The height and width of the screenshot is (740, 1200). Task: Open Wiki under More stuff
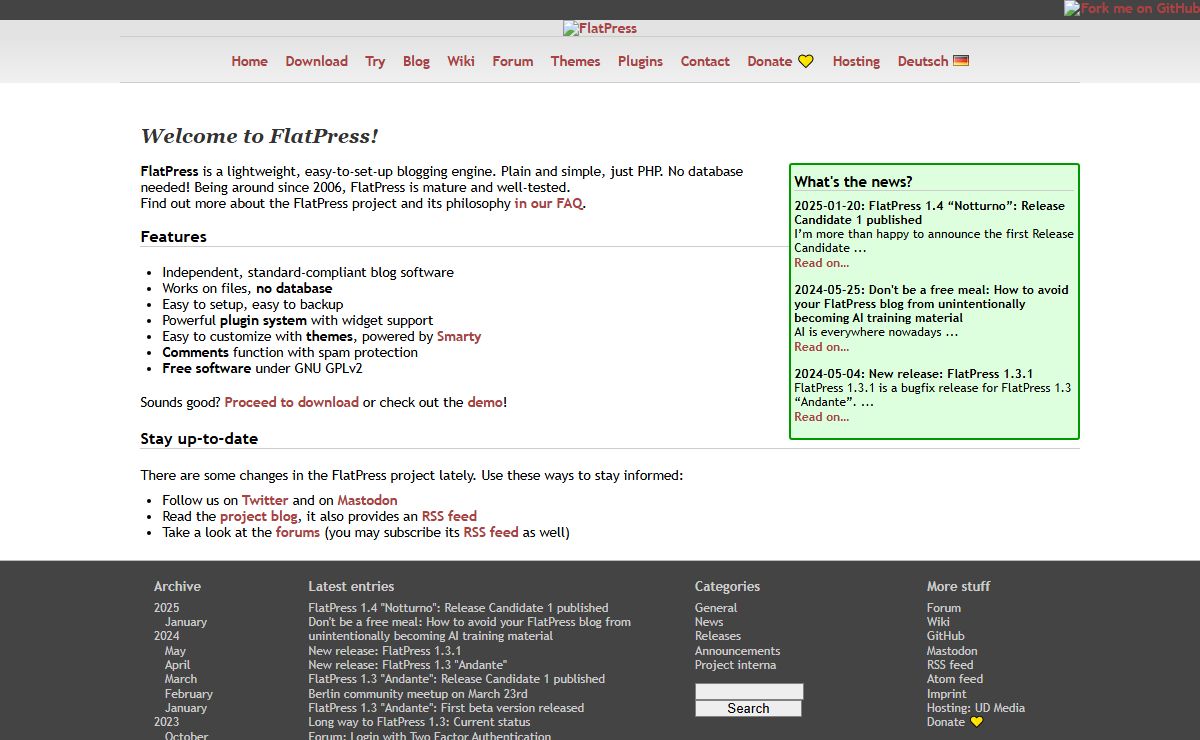click(x=938, y=622)
